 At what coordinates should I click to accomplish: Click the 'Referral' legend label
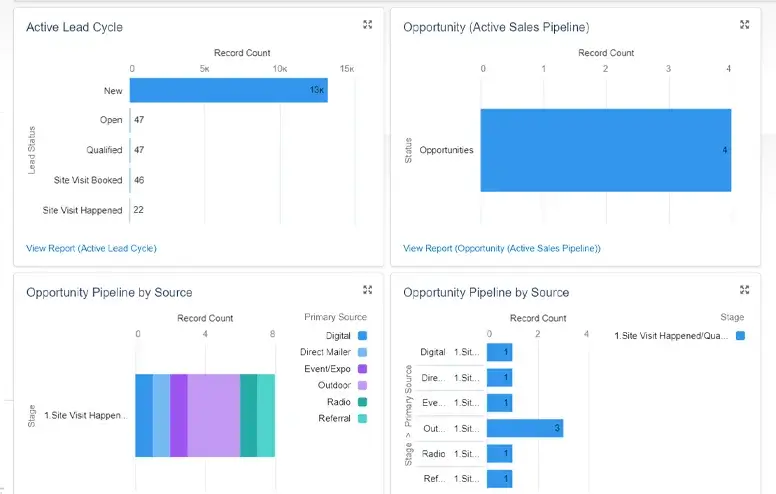335,418
